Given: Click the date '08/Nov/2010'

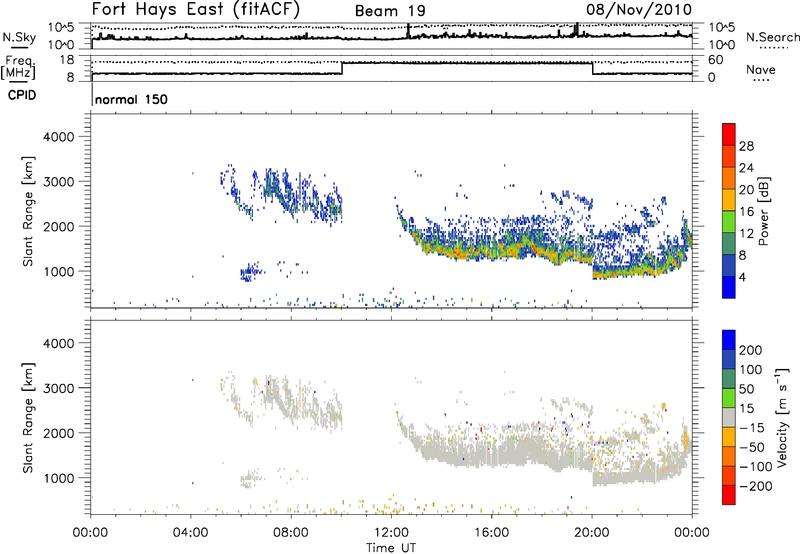Looking at the screenshot, I should coord(639,10).
